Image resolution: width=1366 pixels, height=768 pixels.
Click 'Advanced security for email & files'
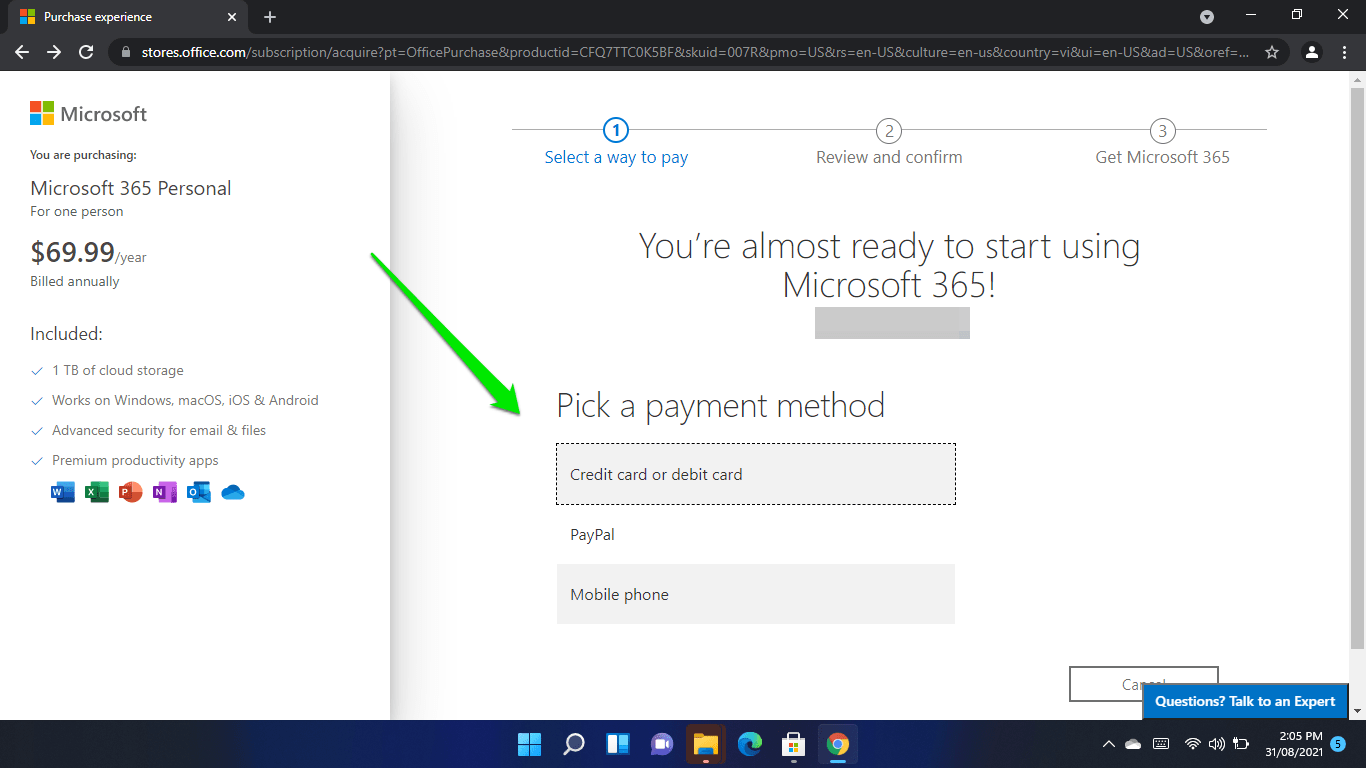[x=159, y=430]
